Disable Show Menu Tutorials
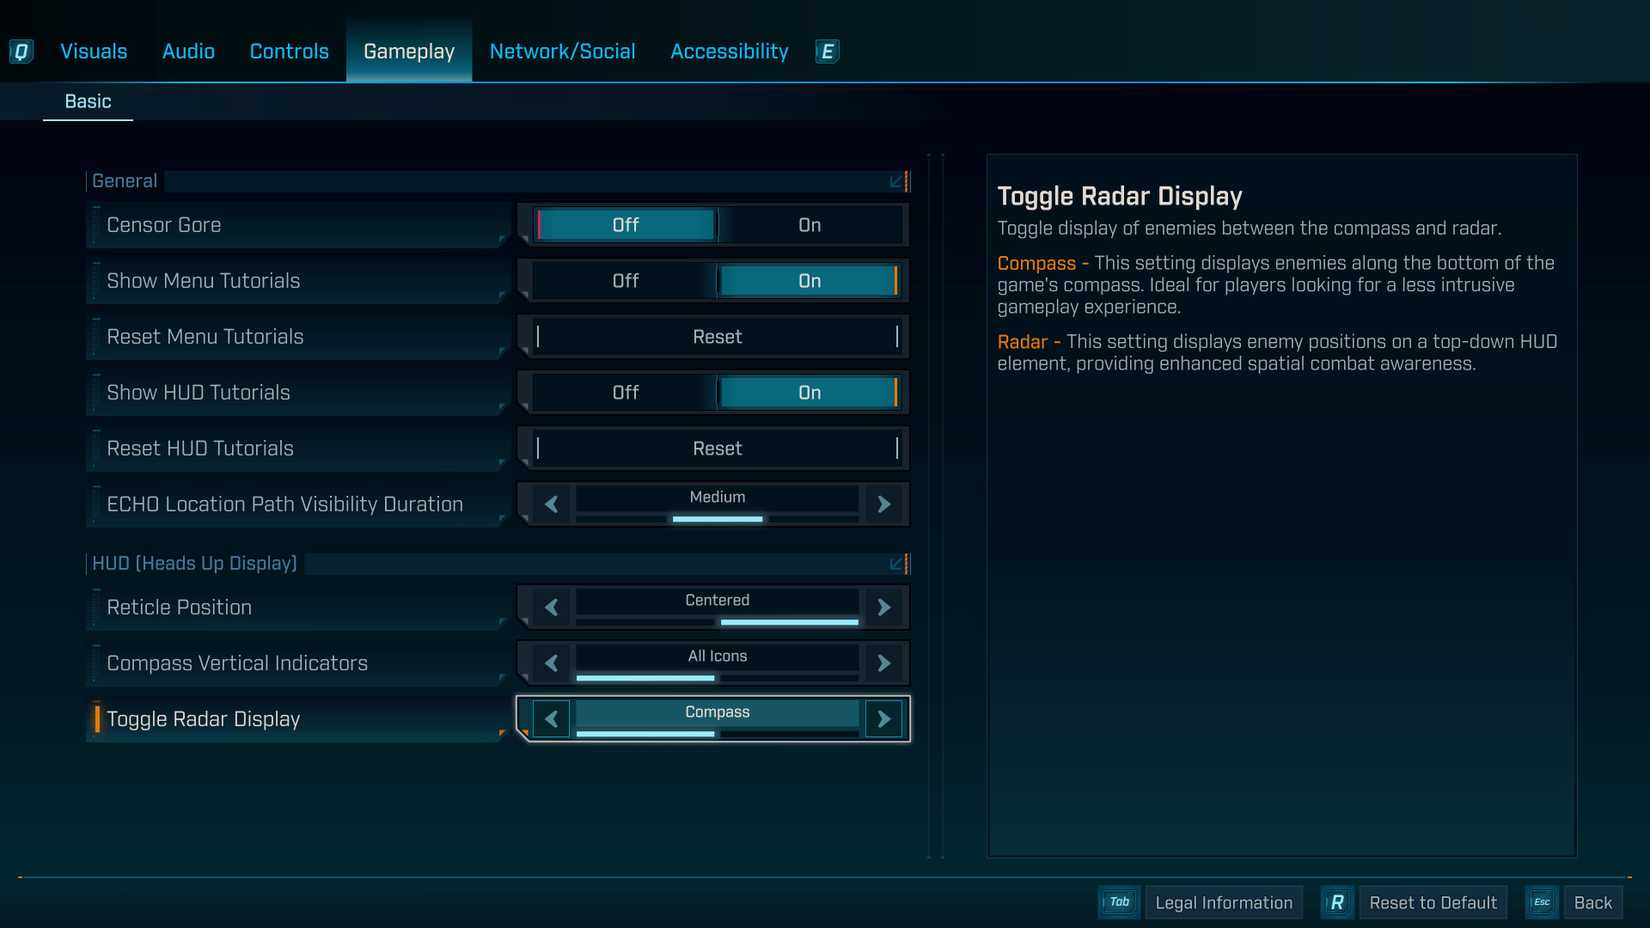Image resolution: width=1650 pixels, height=928 pixels. point(625,281)
